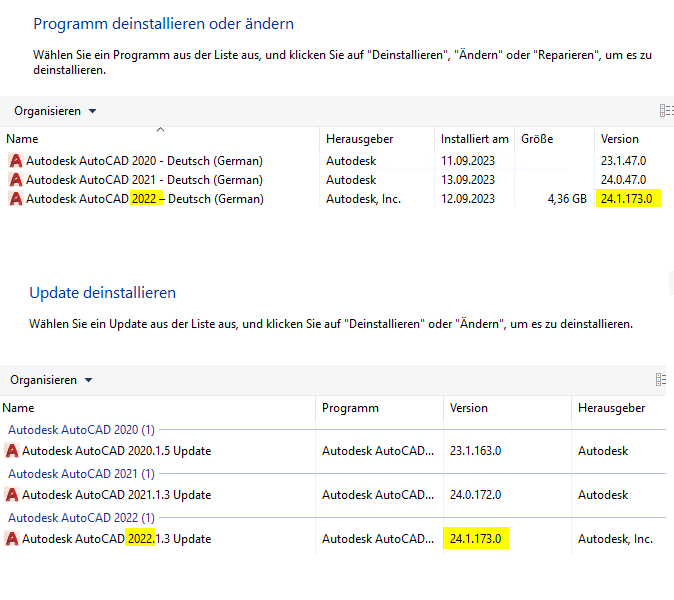Open view options icon in updates toolbar
The height and width of the screenshot is (600, 674).
[662, 380]
